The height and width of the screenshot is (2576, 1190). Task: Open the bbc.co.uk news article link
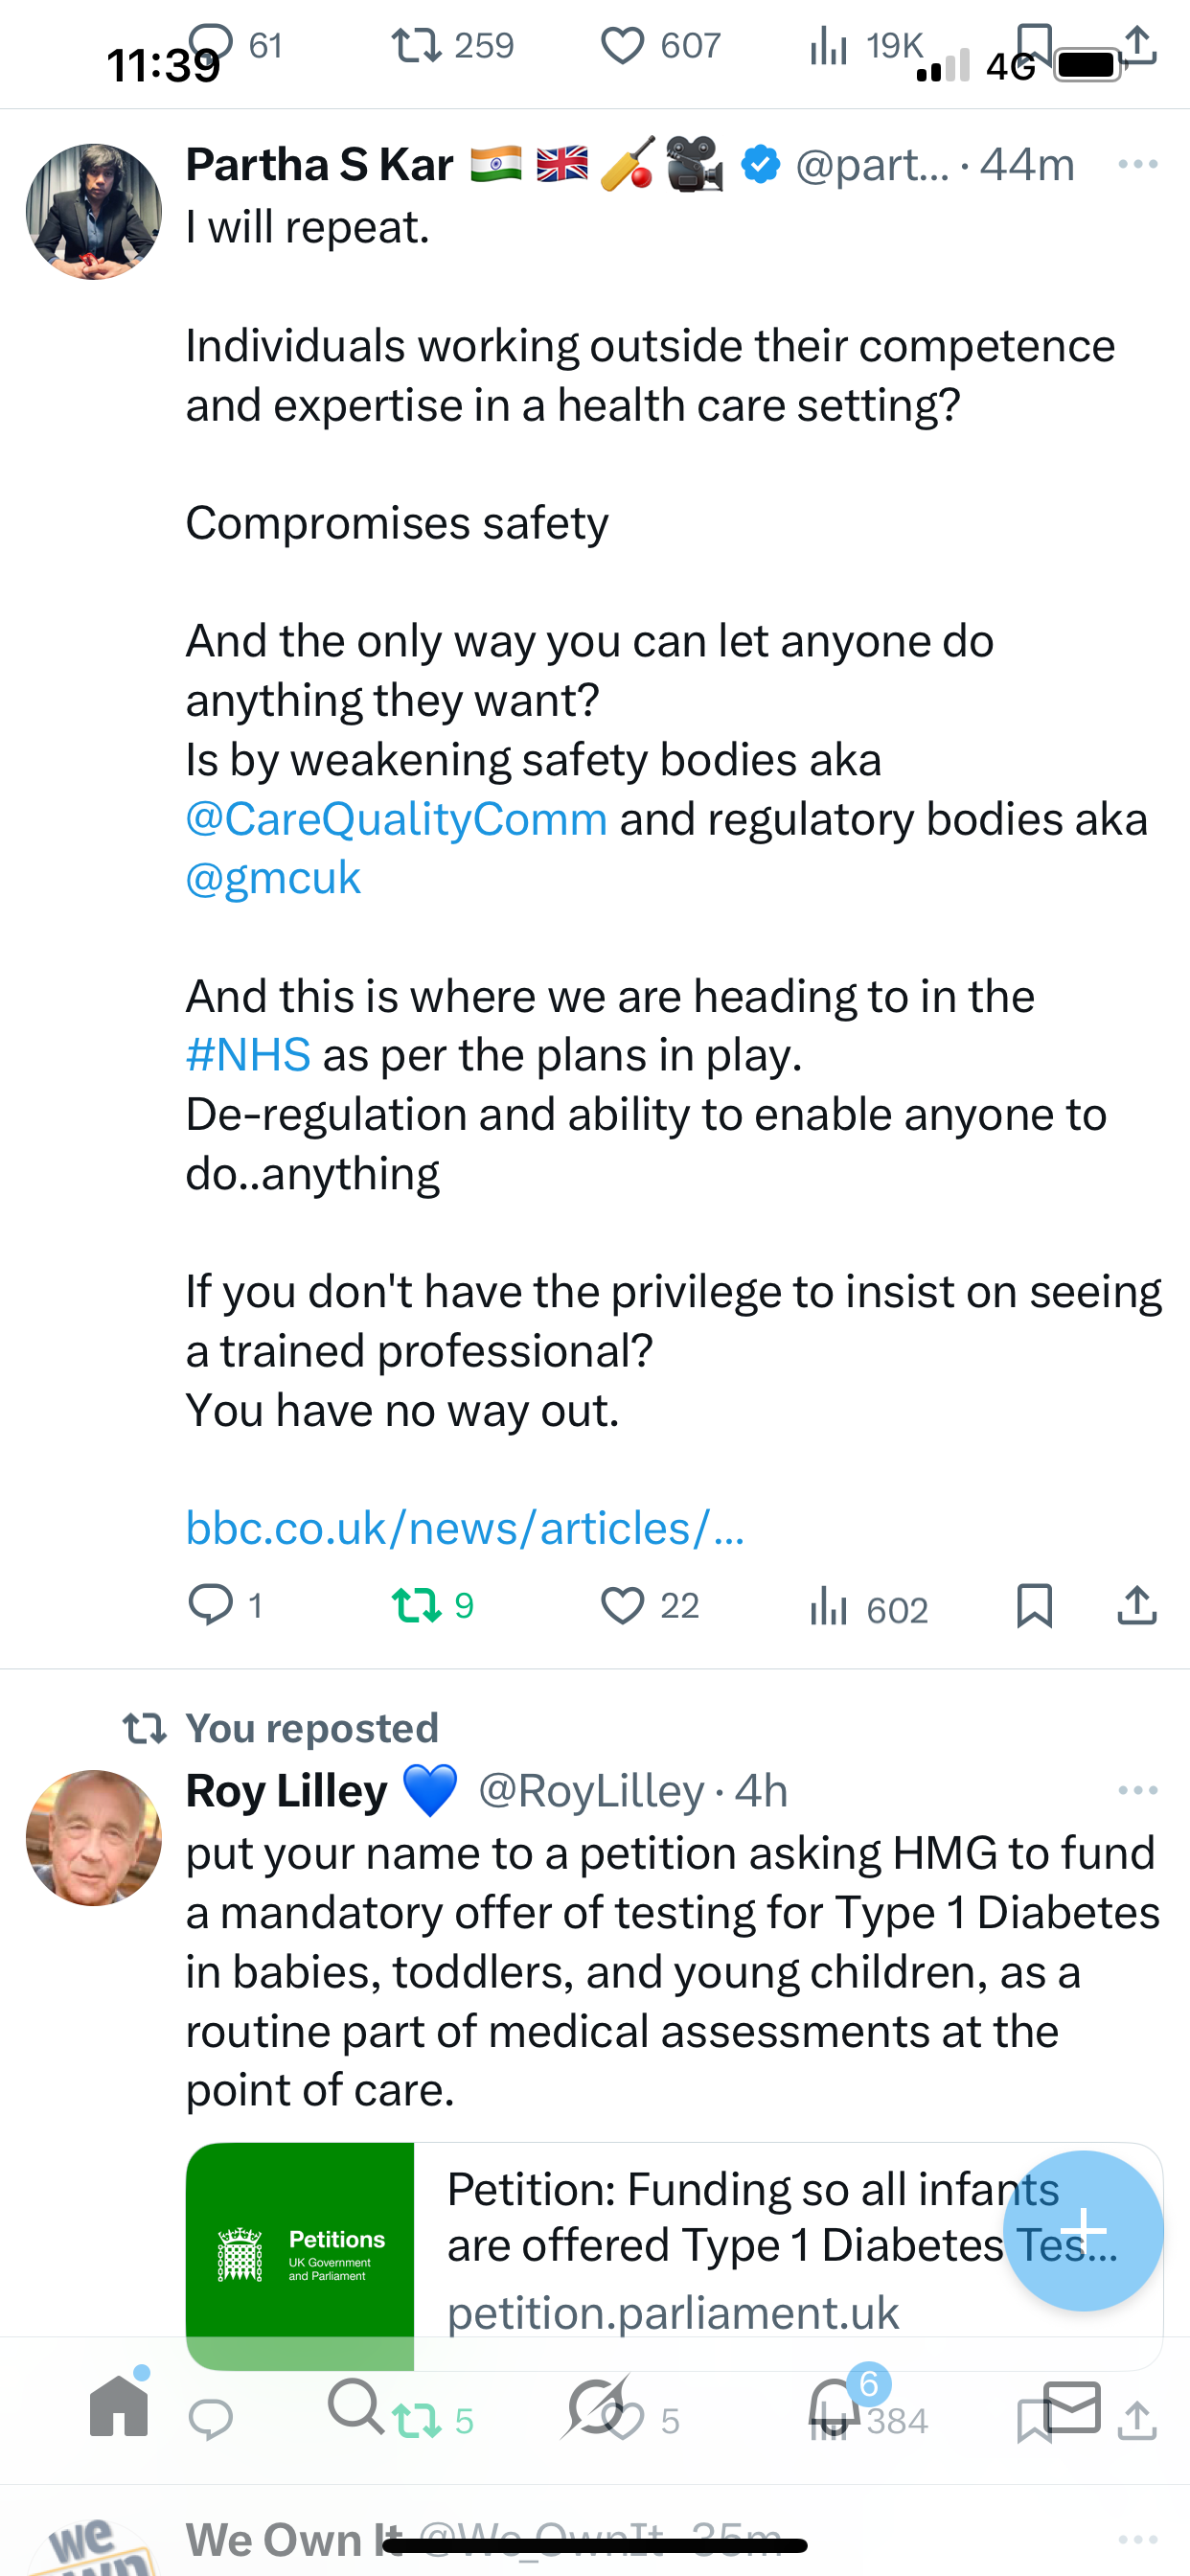tap(465, 1528)
